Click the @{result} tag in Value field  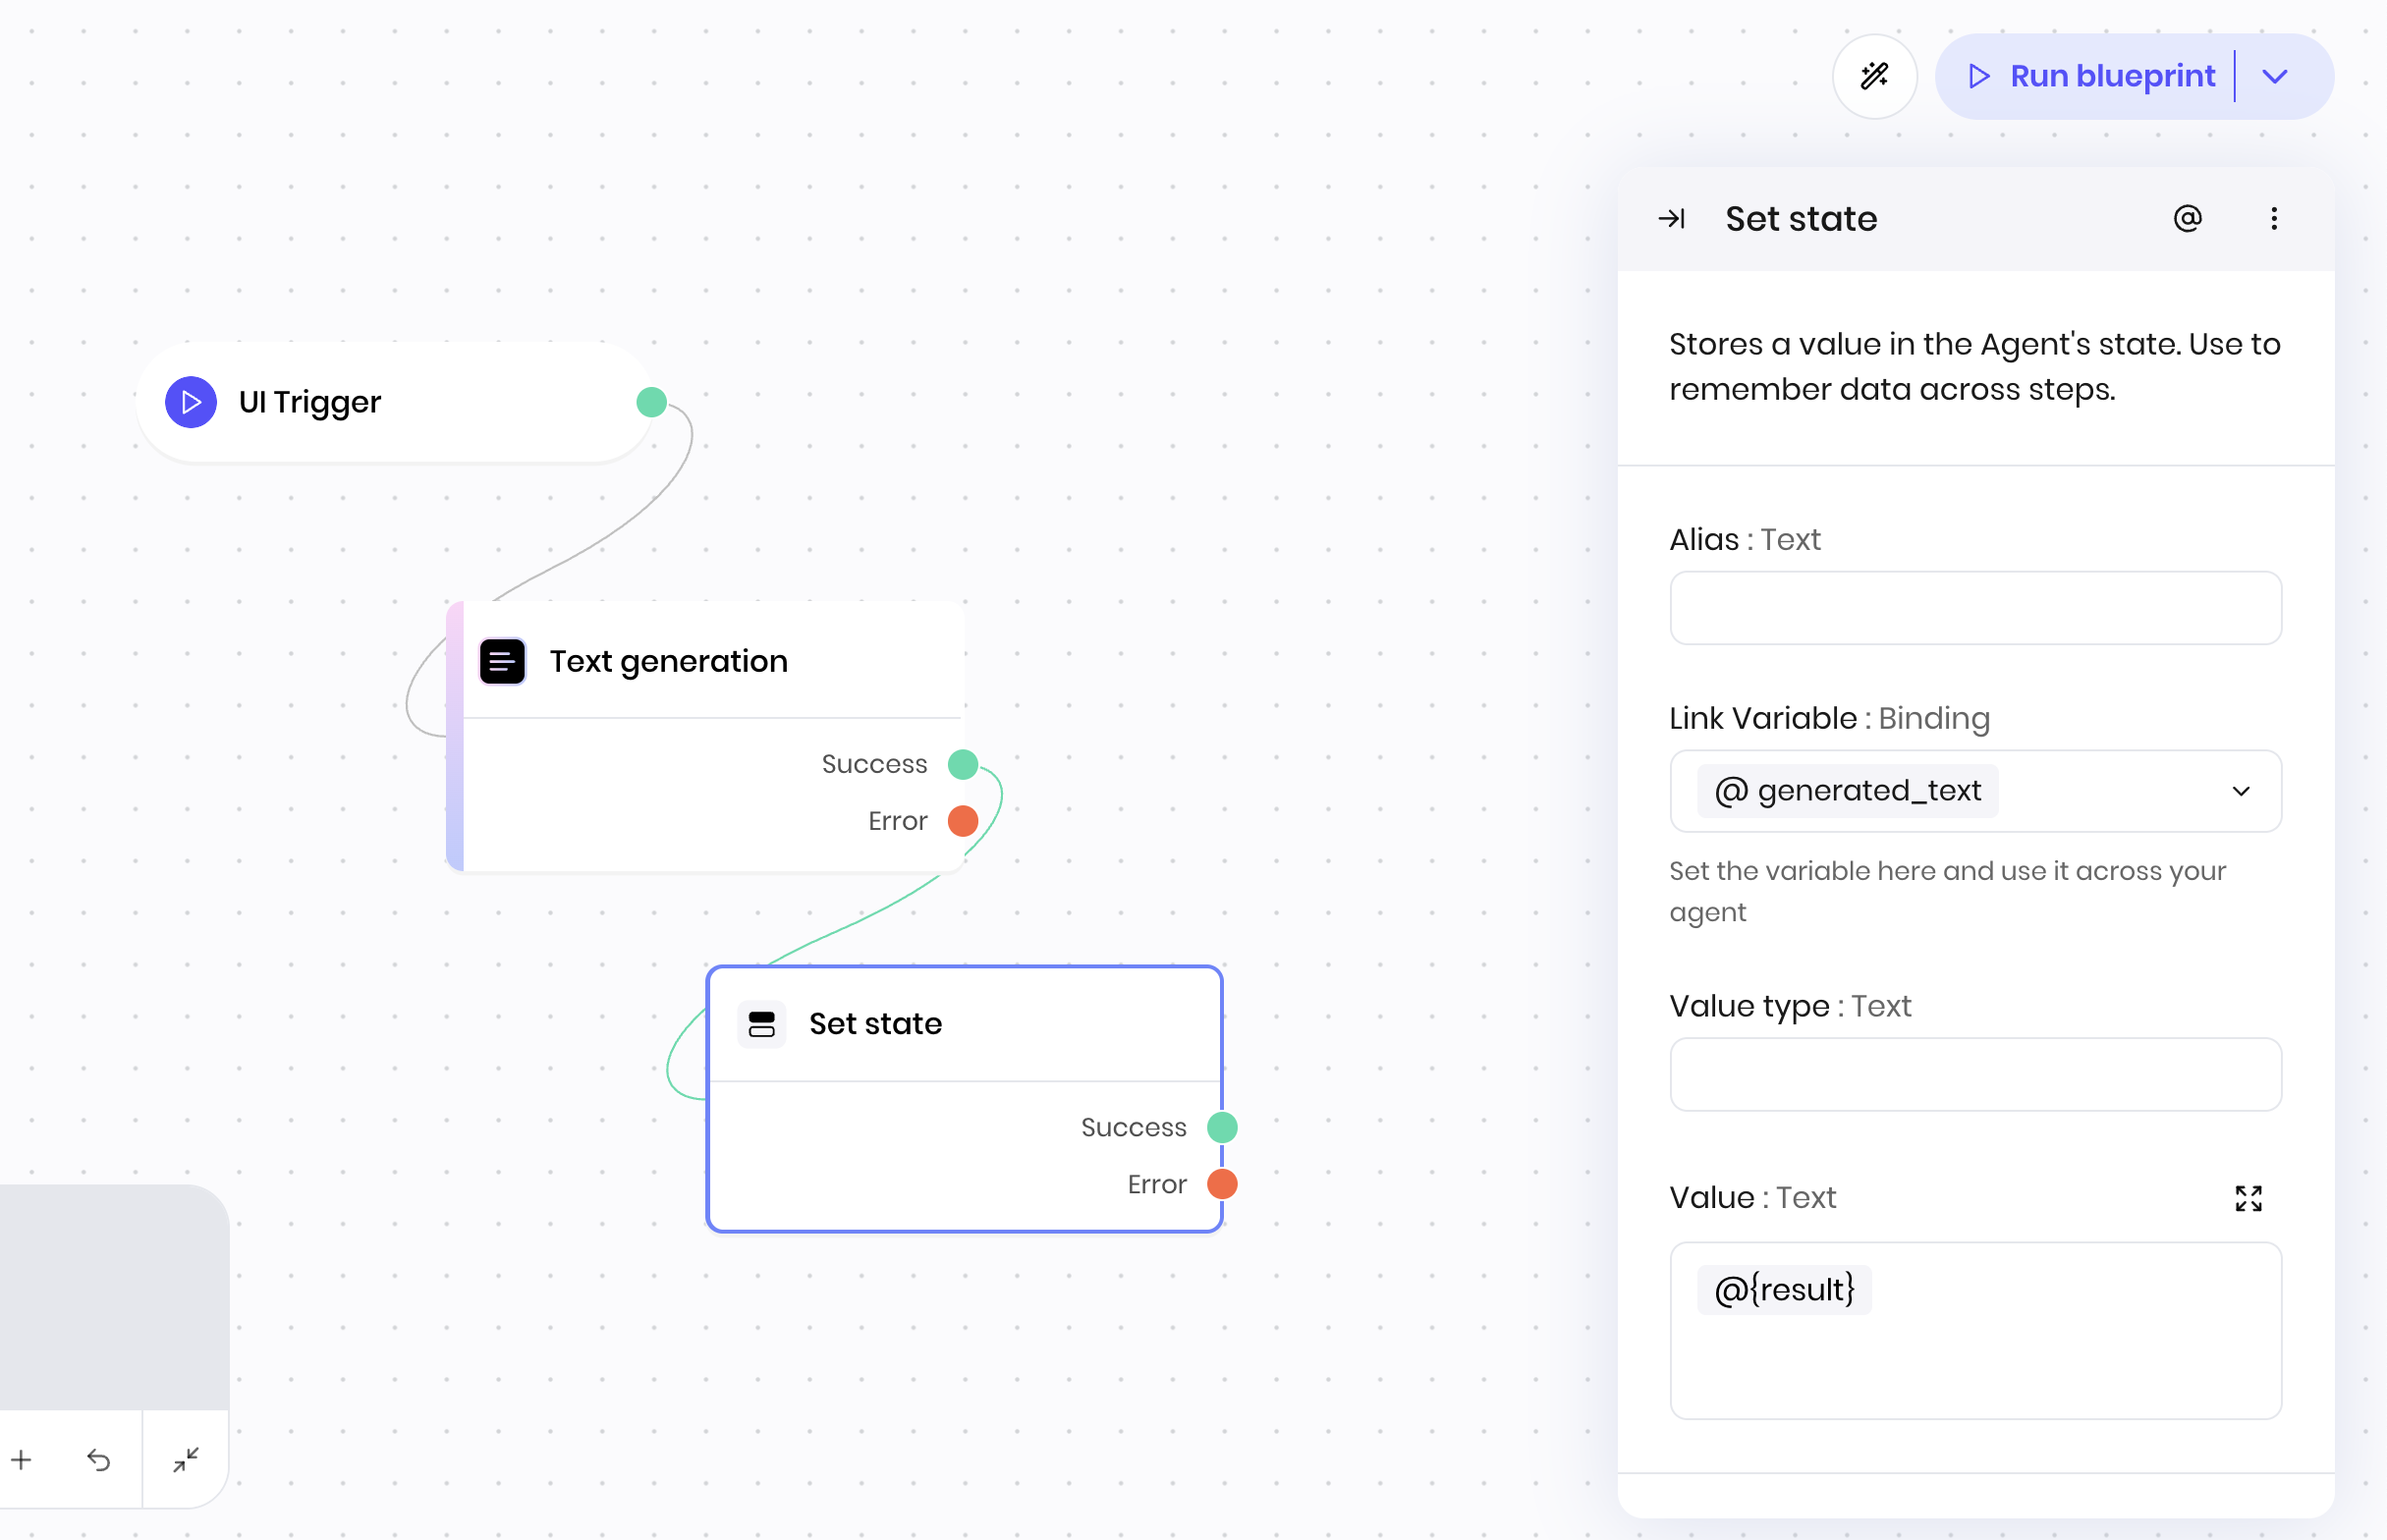pyautogui.click(x=1784, y=1289)
